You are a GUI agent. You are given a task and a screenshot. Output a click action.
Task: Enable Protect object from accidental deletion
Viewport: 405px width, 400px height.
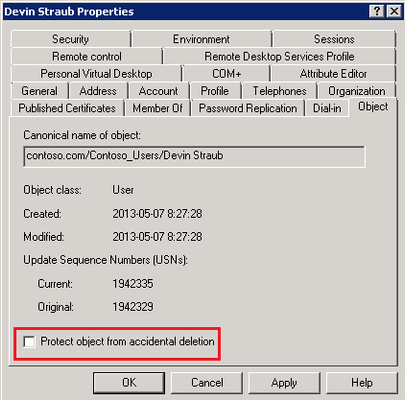click(29, 342)
